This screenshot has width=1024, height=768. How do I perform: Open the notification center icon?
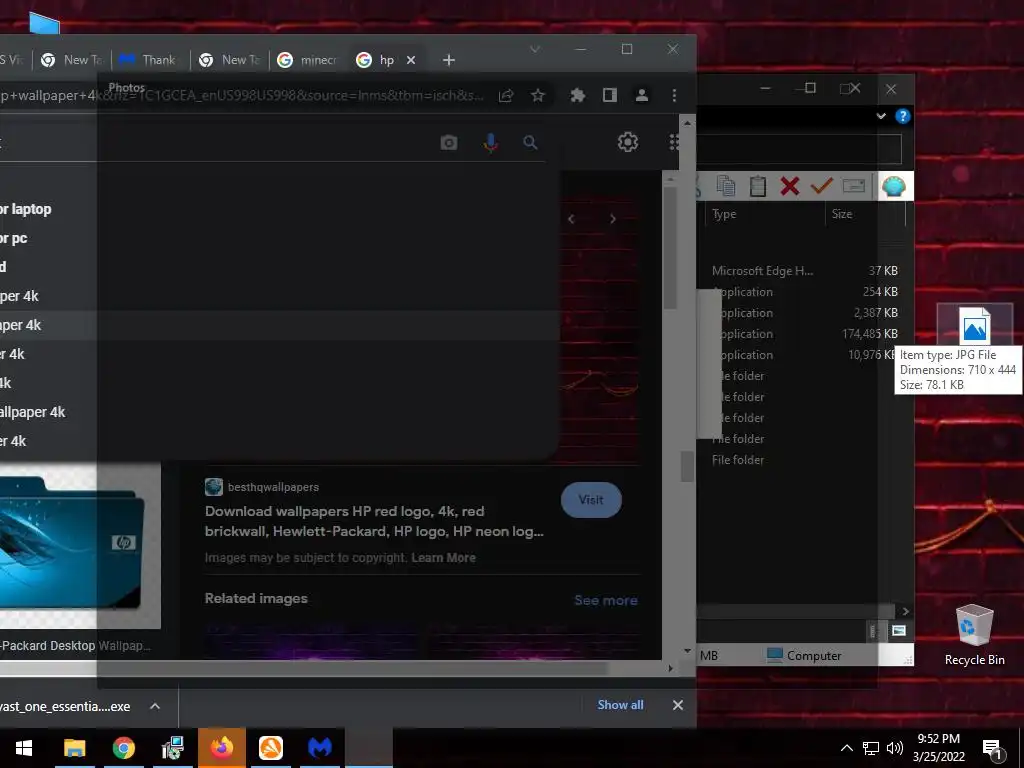993,749
